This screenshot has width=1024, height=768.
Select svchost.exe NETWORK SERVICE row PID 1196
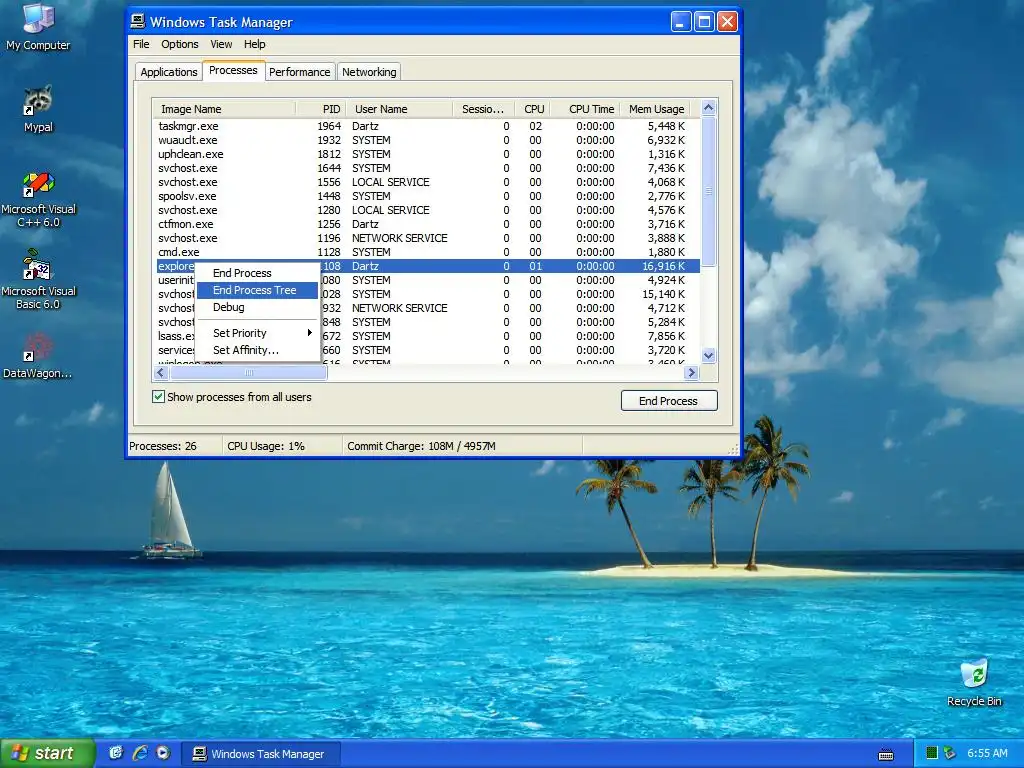[428, 238]
